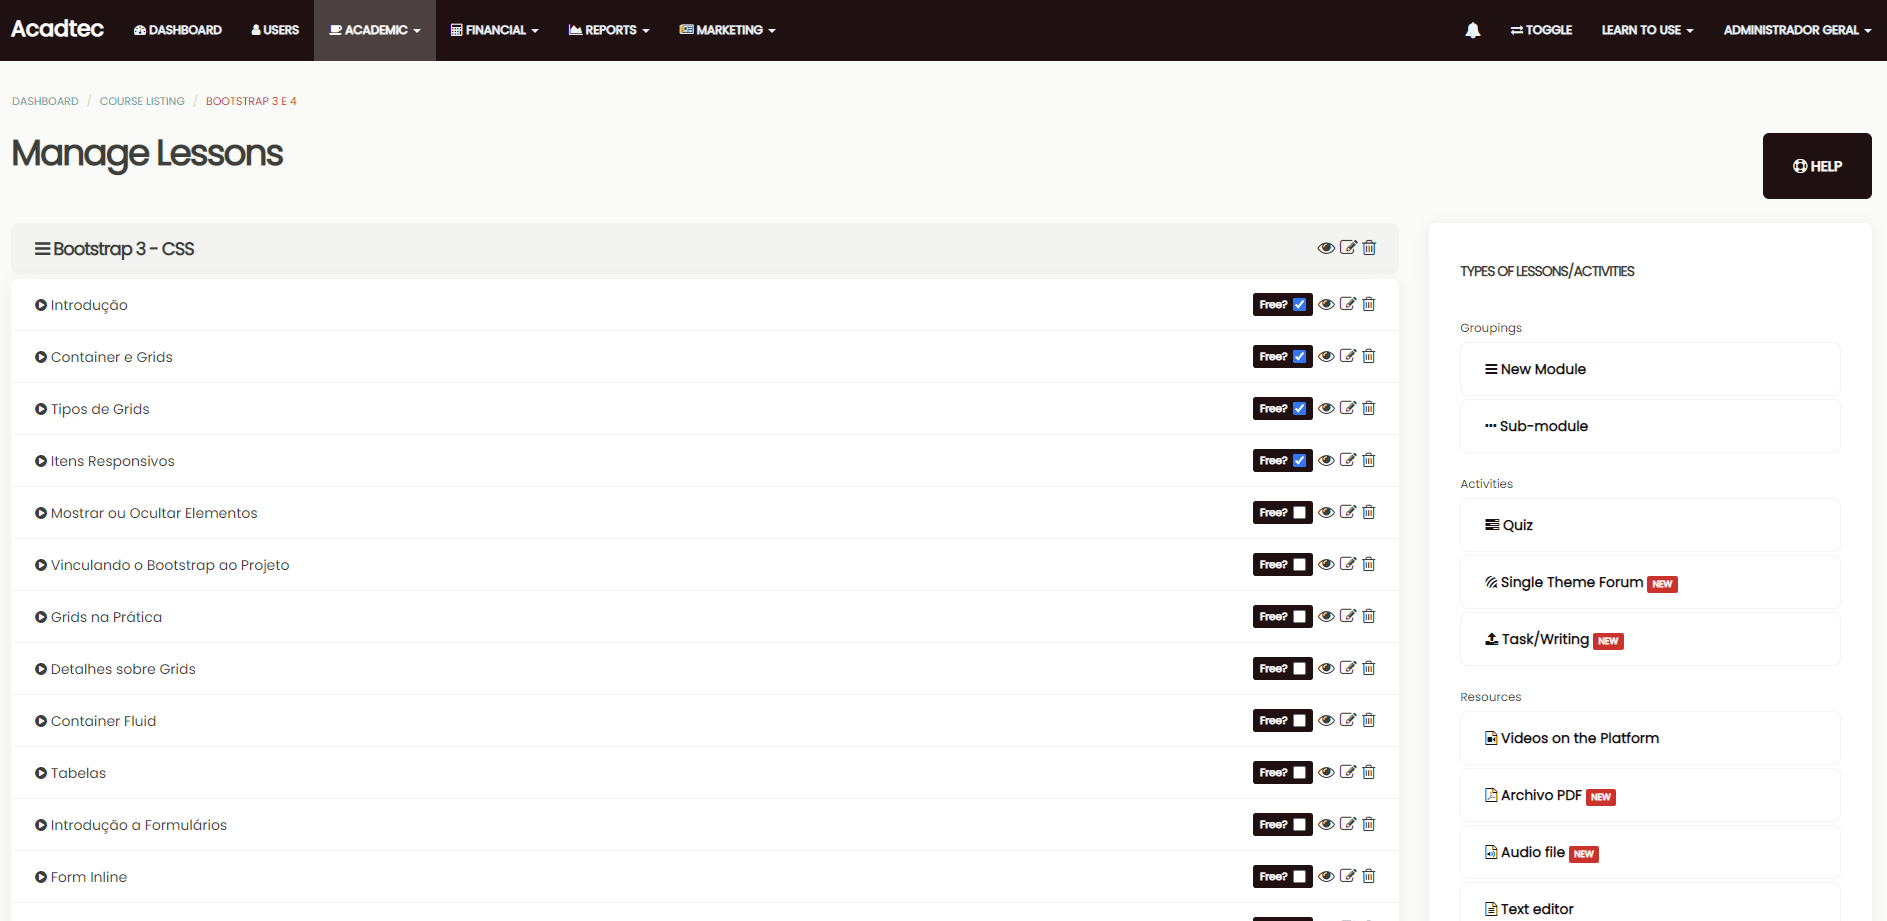Delete the Detalhes sobre Grids lesson
The width and height of the screenshot is (1887, 921).
coord(1369,668)
